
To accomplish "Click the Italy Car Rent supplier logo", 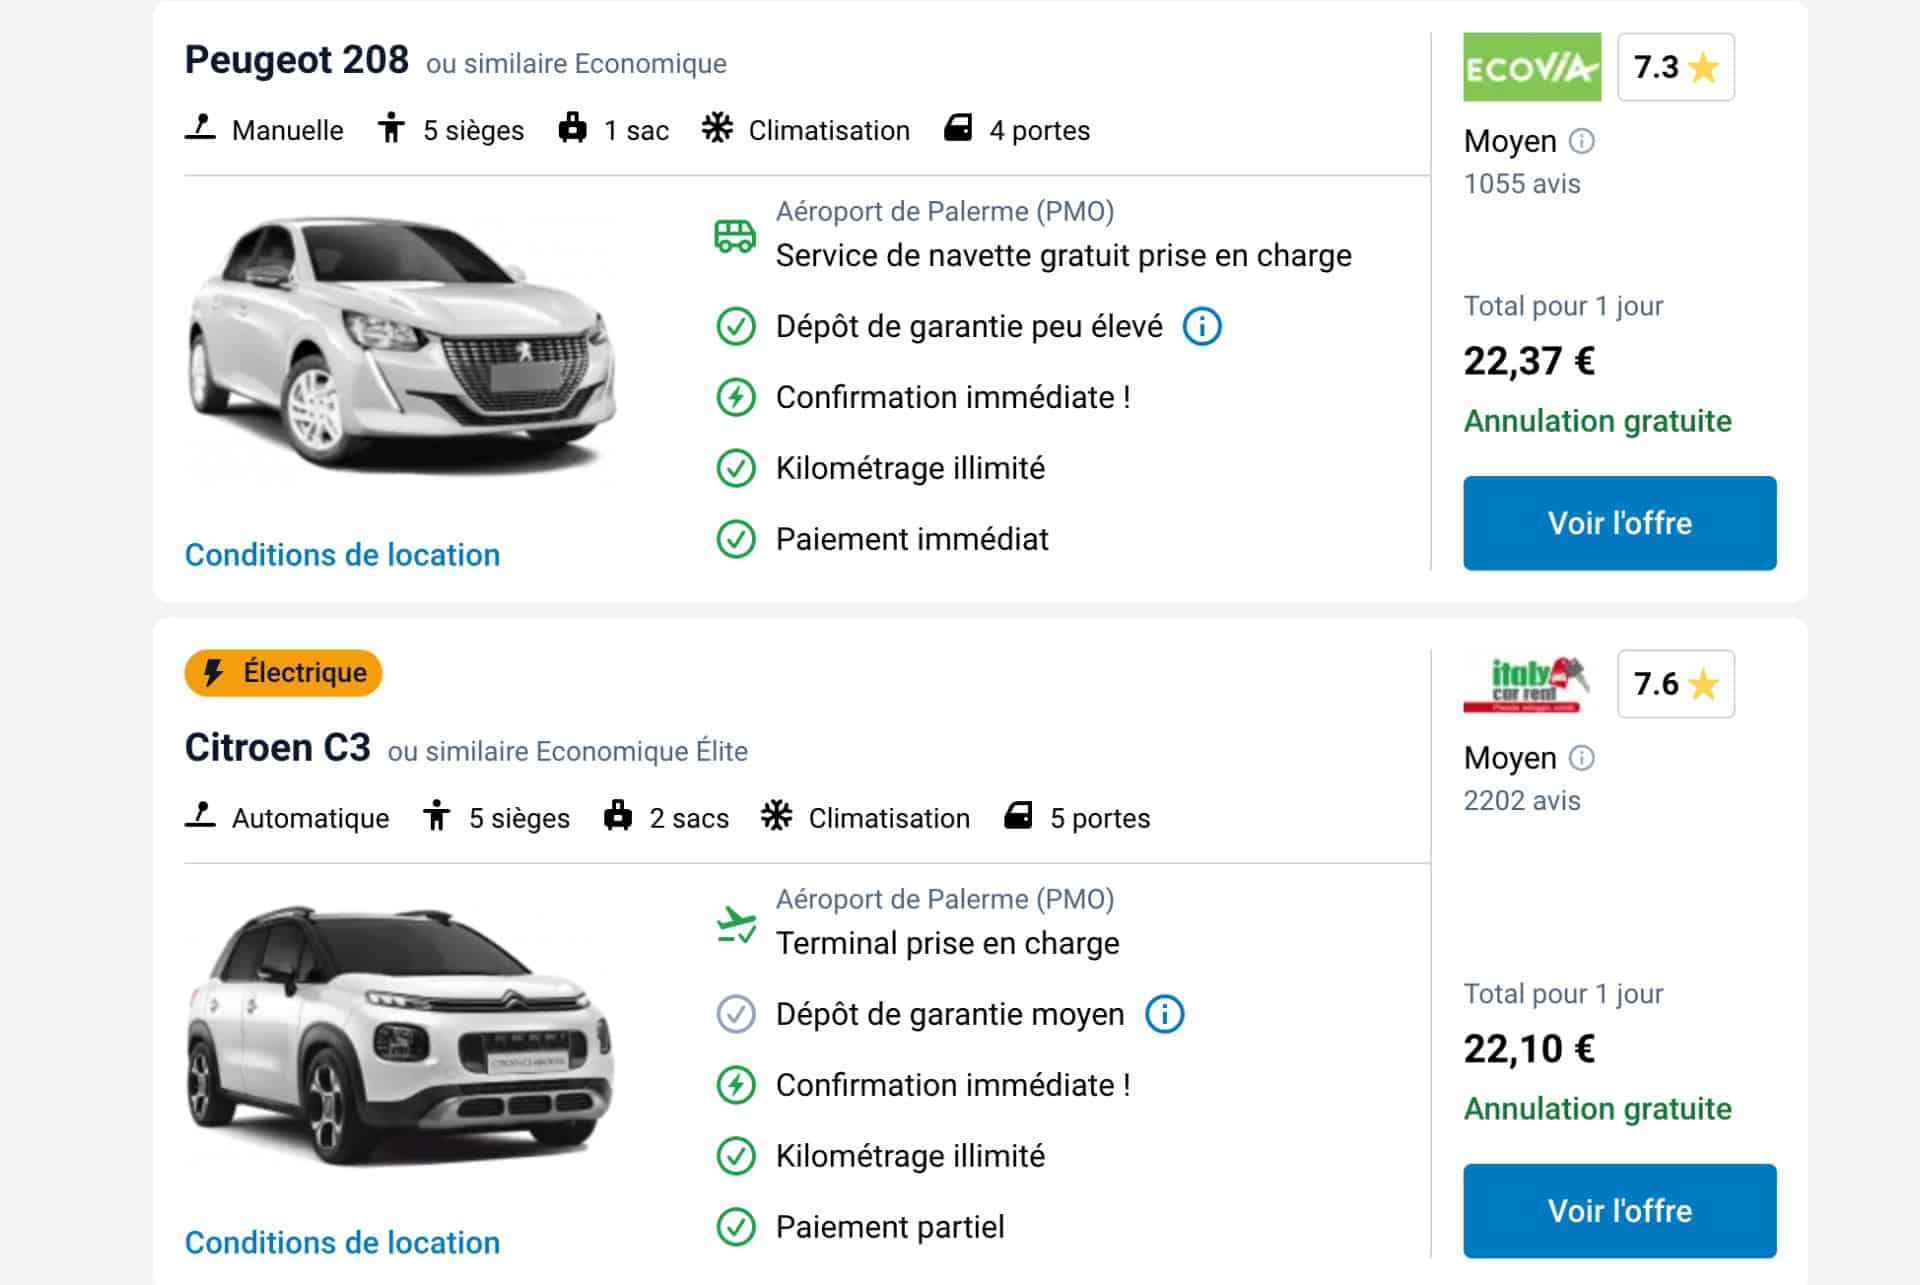I will point(1527,684).
